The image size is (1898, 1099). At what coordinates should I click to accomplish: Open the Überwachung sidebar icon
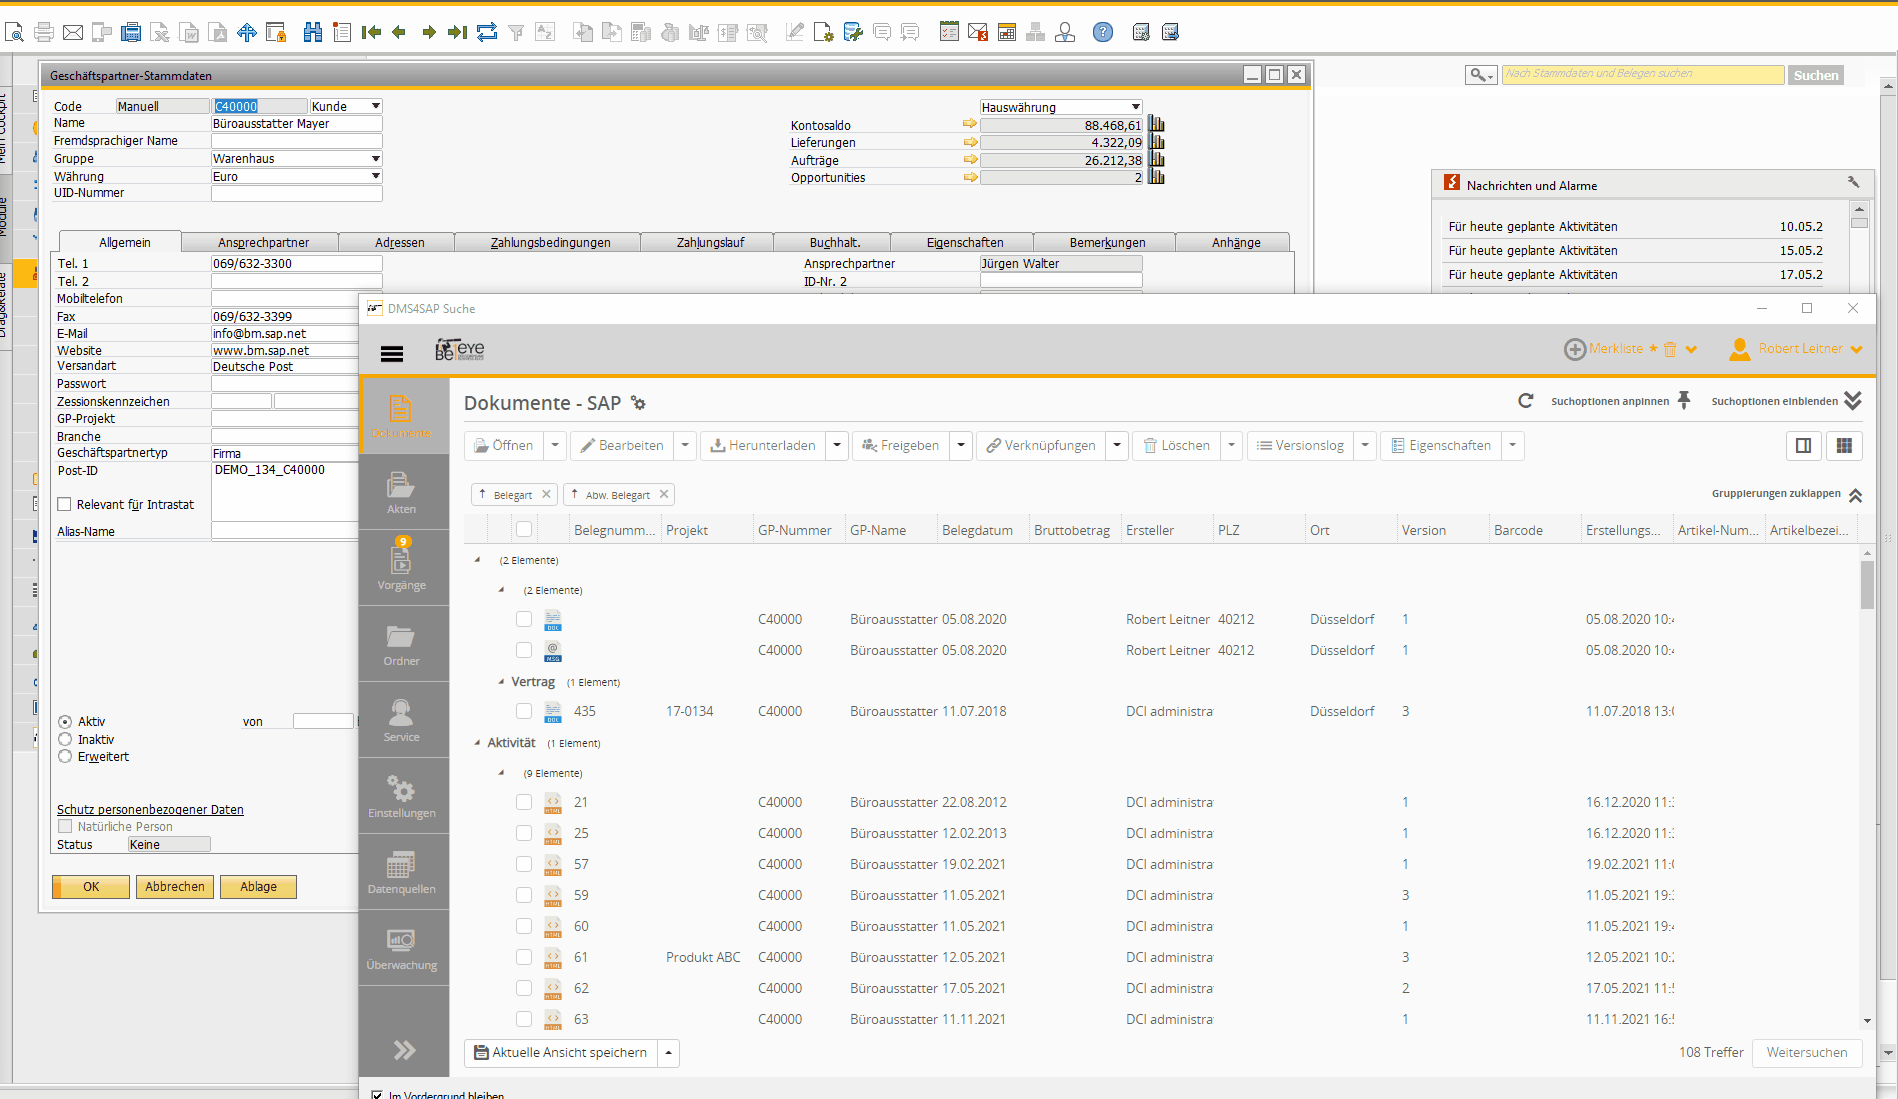(x=401, y=948)
